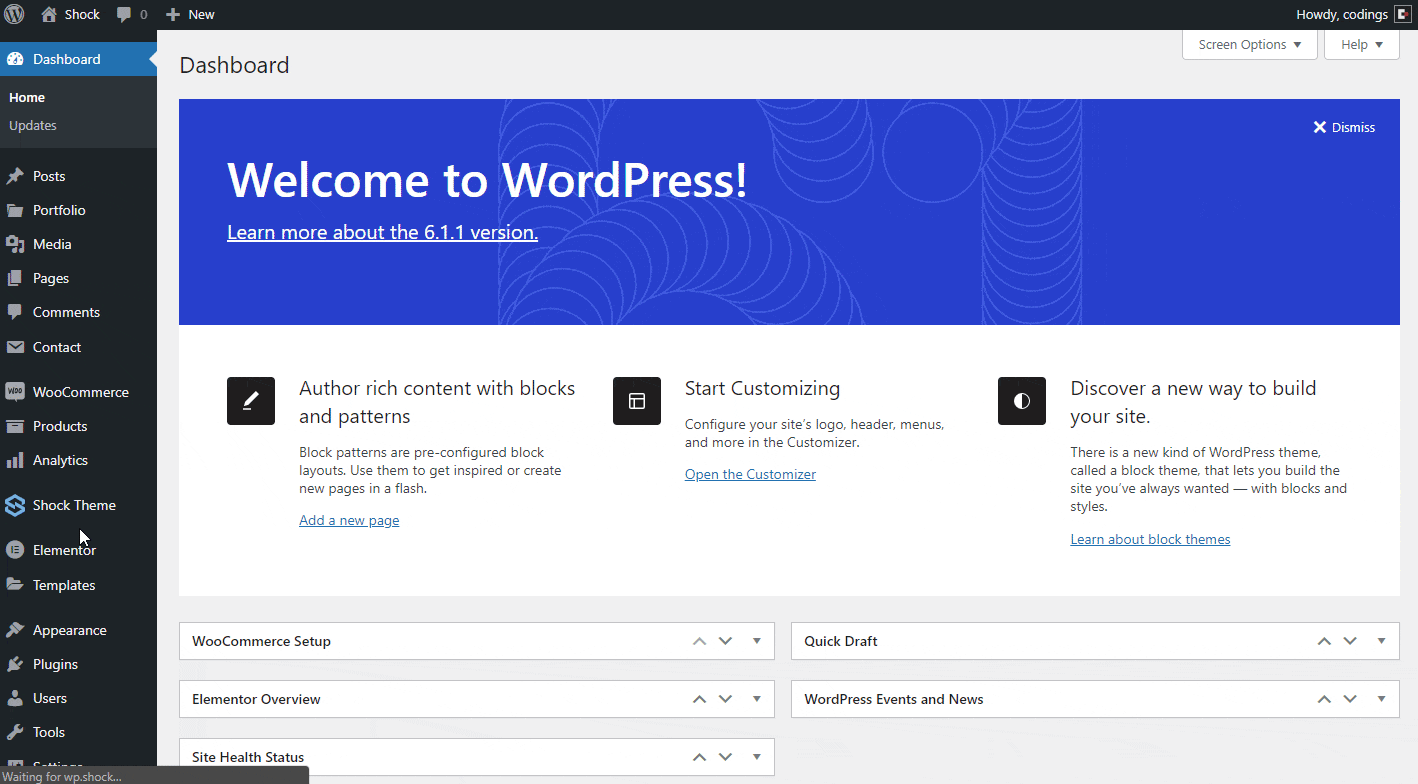1418x784 pixels.
Task: Dismiss the Welcome to WordPress banner
Action: point(1344,127)
